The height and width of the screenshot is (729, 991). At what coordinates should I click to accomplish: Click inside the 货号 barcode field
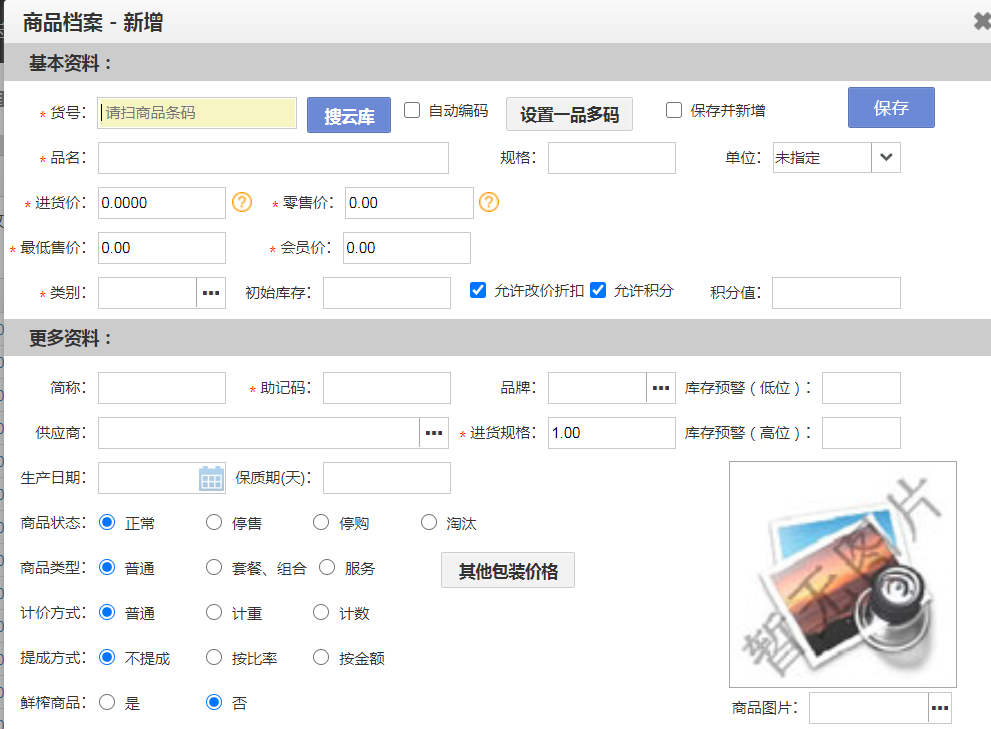196,113
